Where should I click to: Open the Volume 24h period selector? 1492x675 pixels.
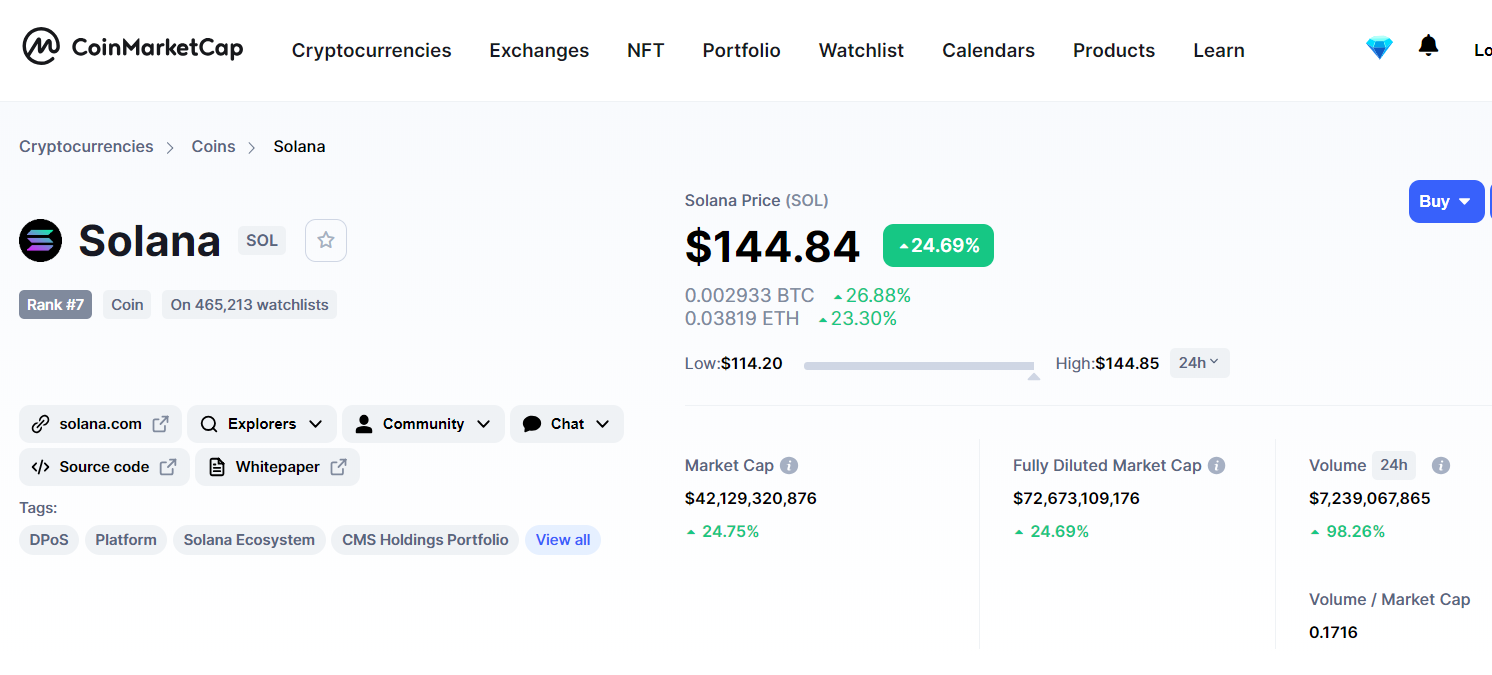point(1394,465)
